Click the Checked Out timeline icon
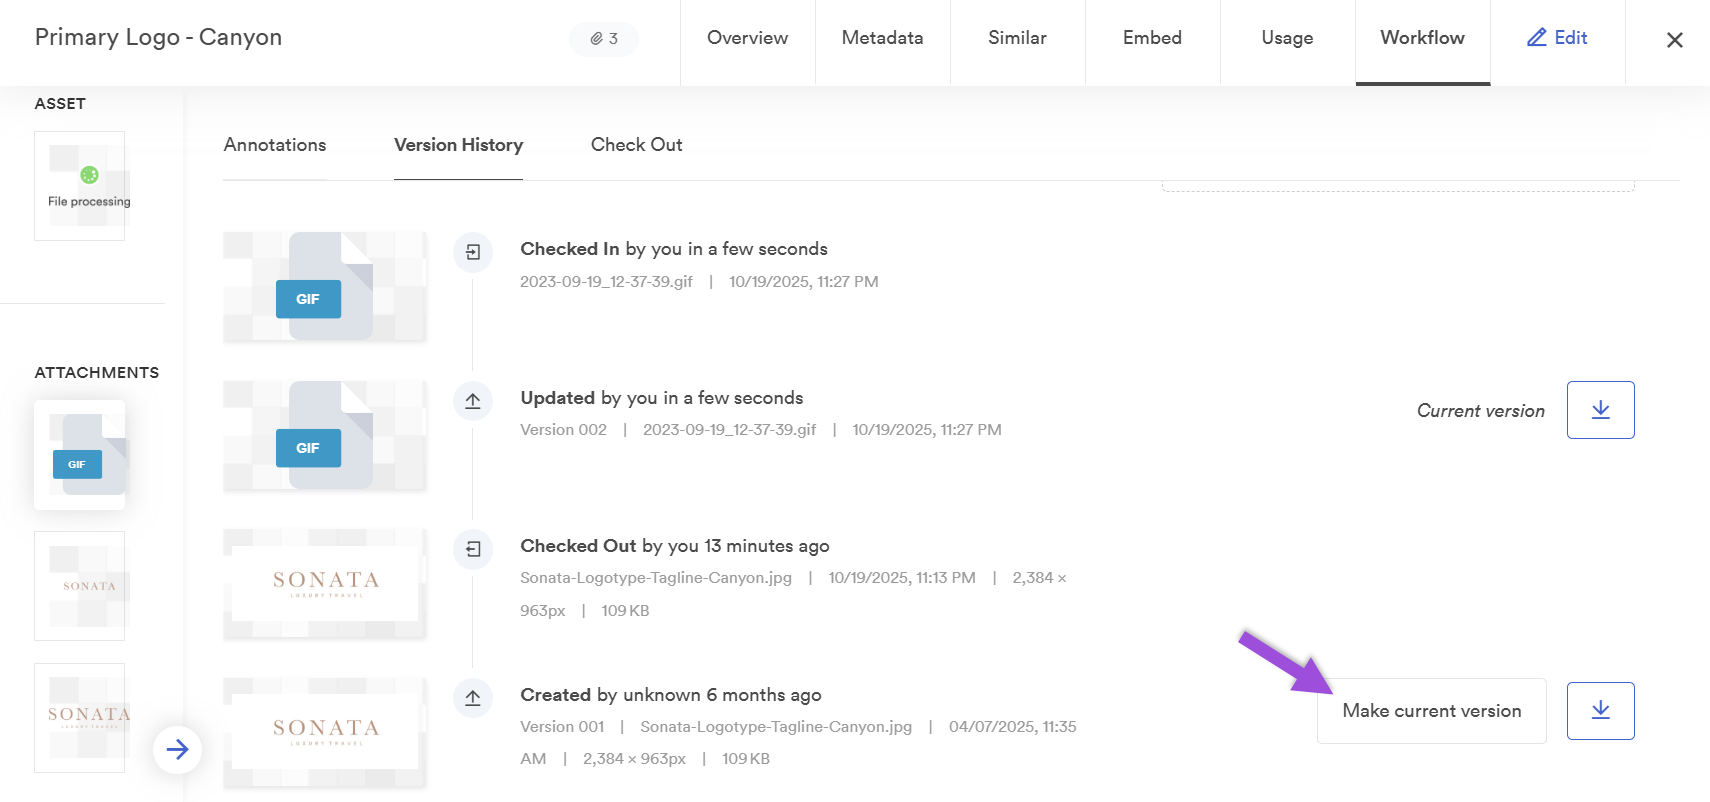 tap(473, 549)
